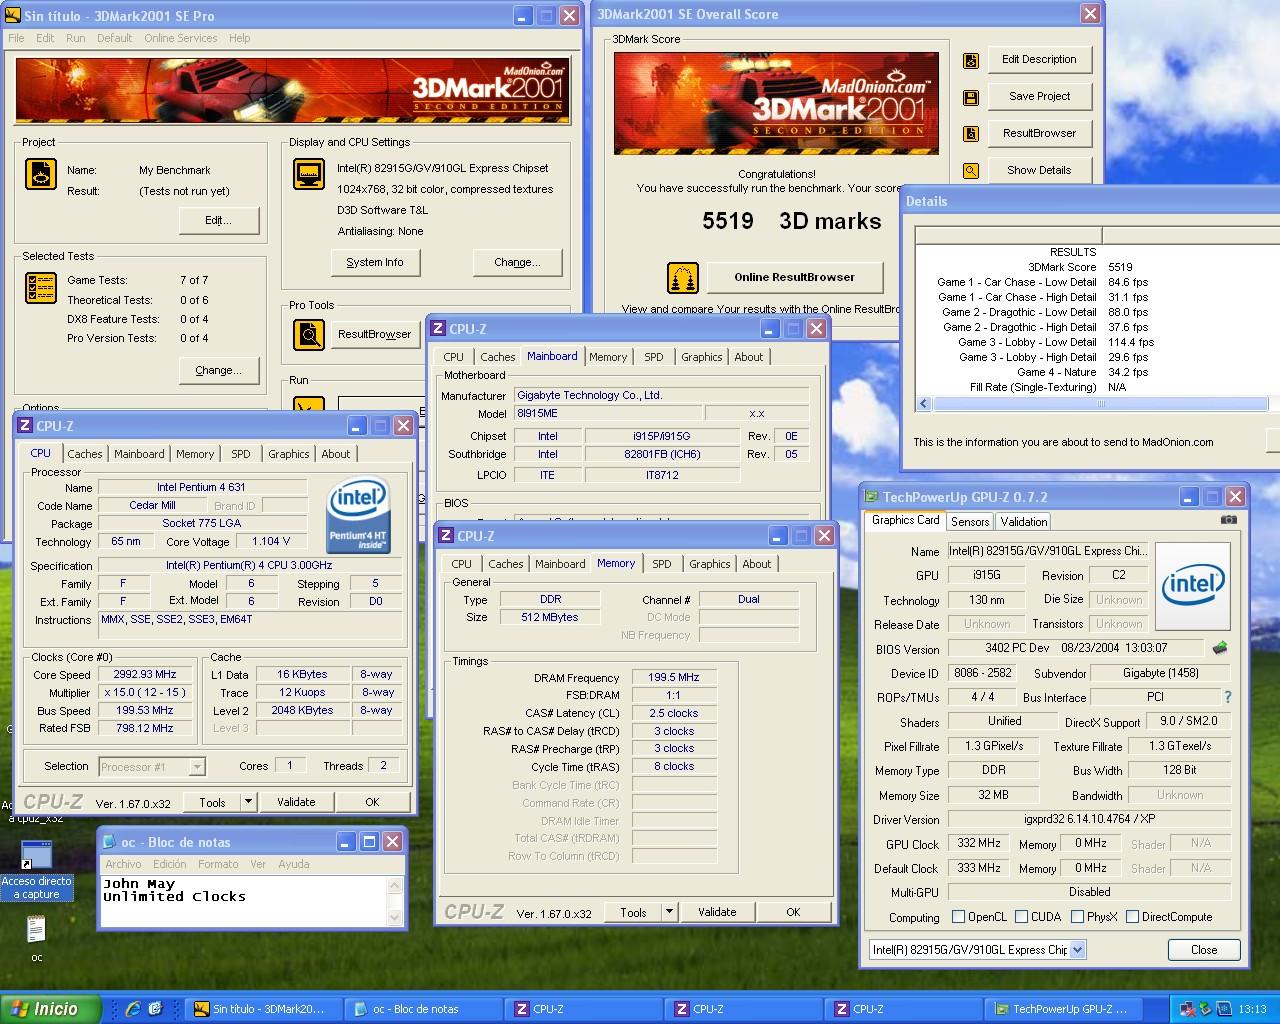Click the left arrow of Details horizontal scrollbar
Image resolution: width=1280 pixels, height=1024 pixels.
tap(924, 404)
